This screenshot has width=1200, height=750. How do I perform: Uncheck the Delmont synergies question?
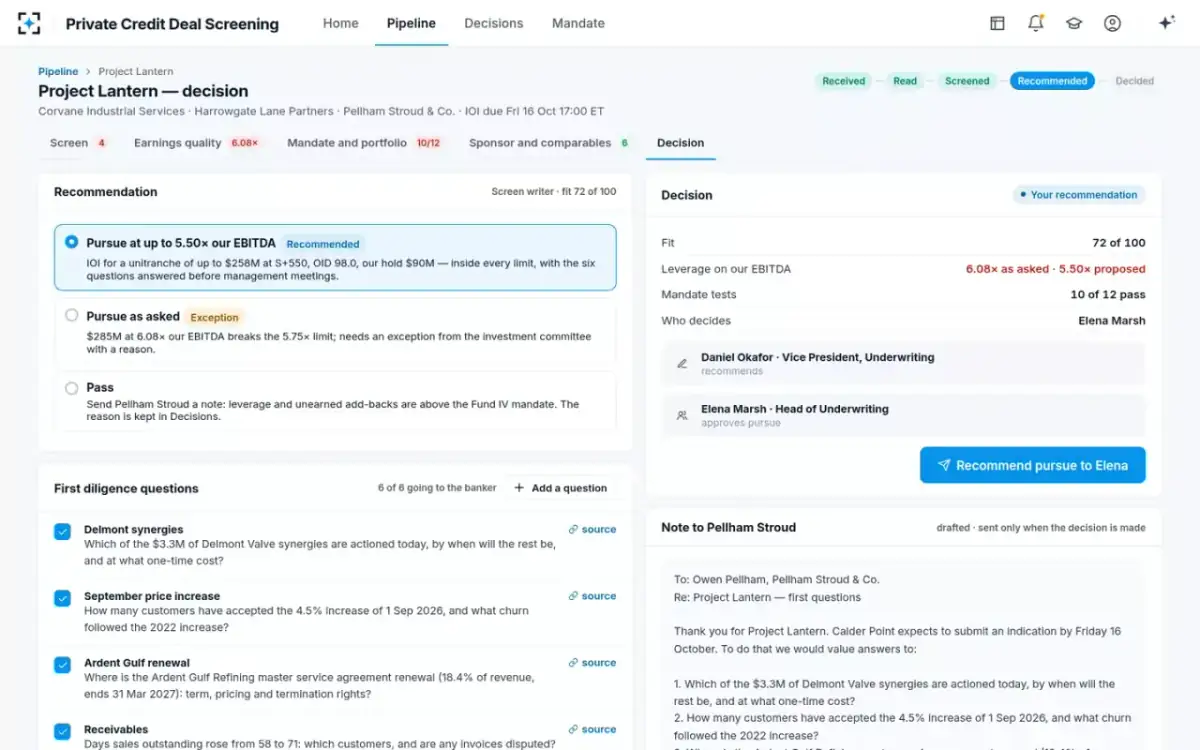click(62, 532)
